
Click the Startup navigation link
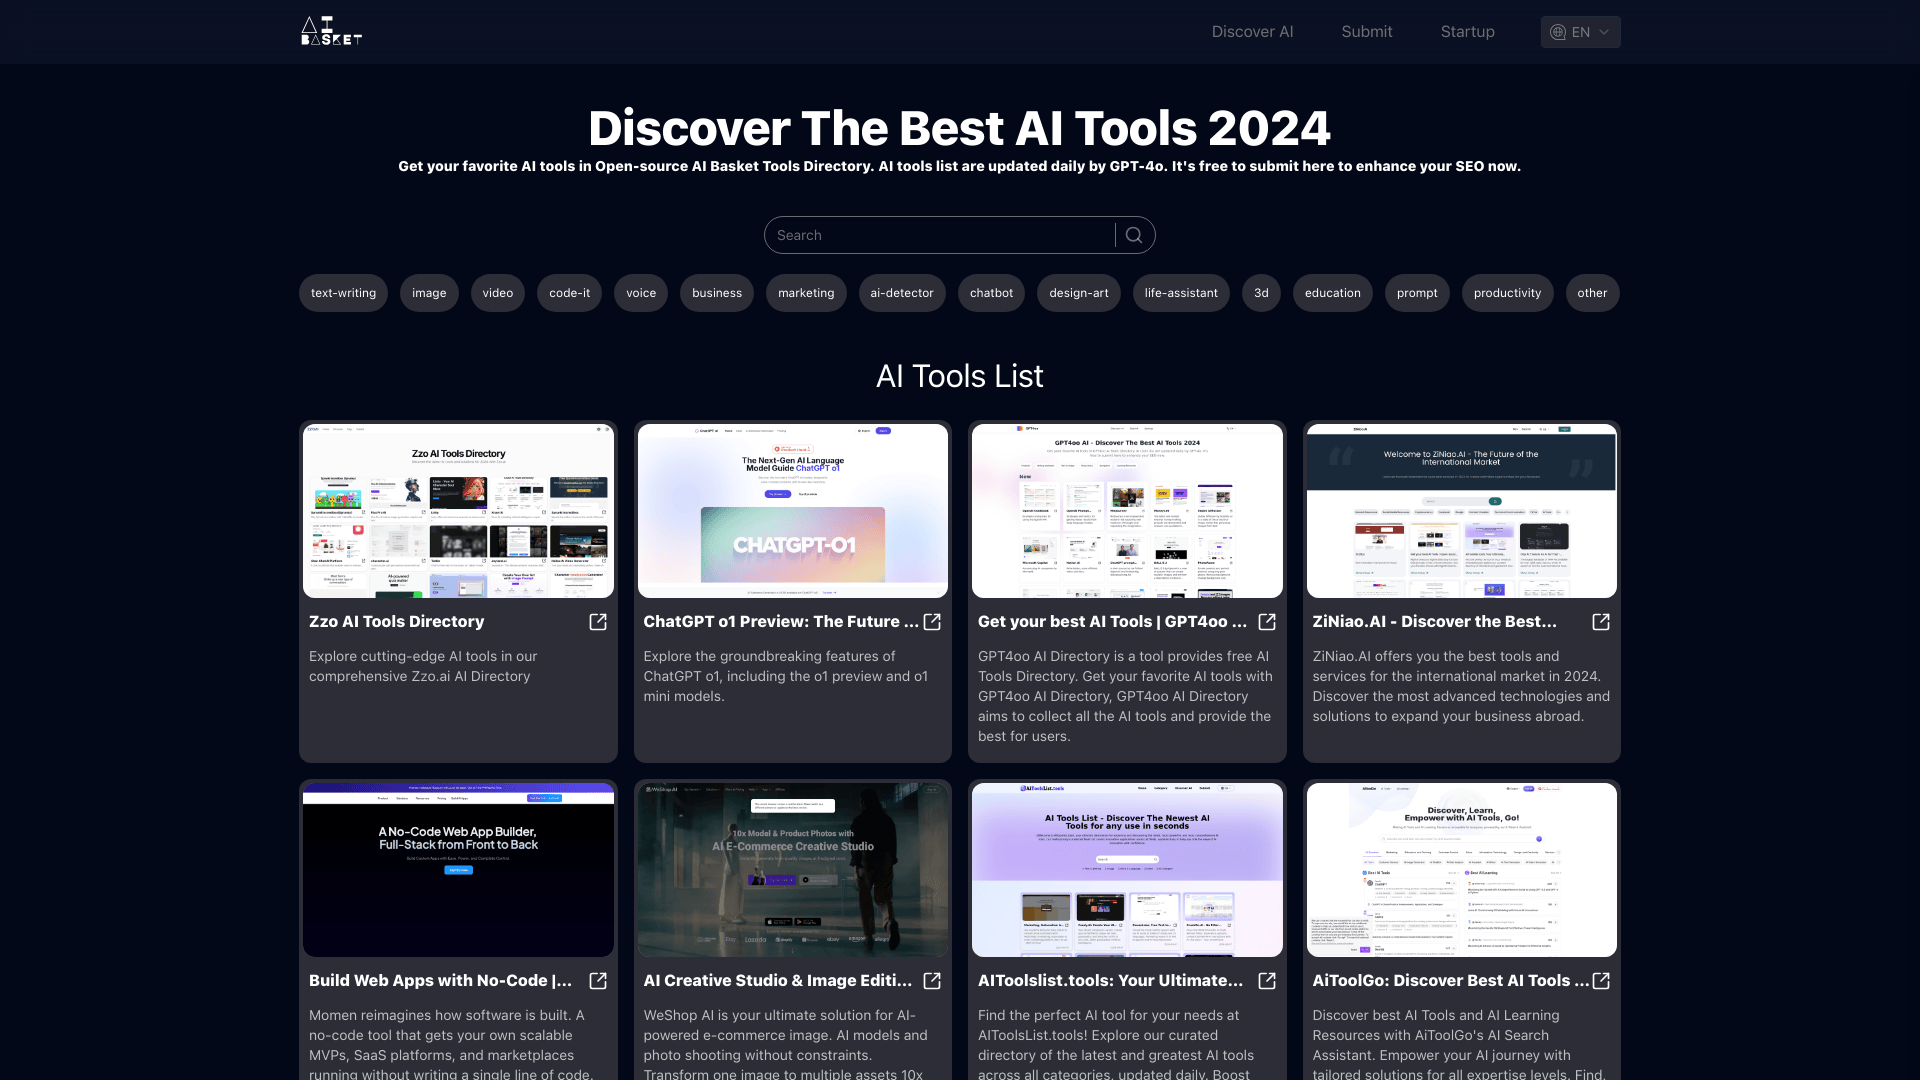(x=1468, y=32)
